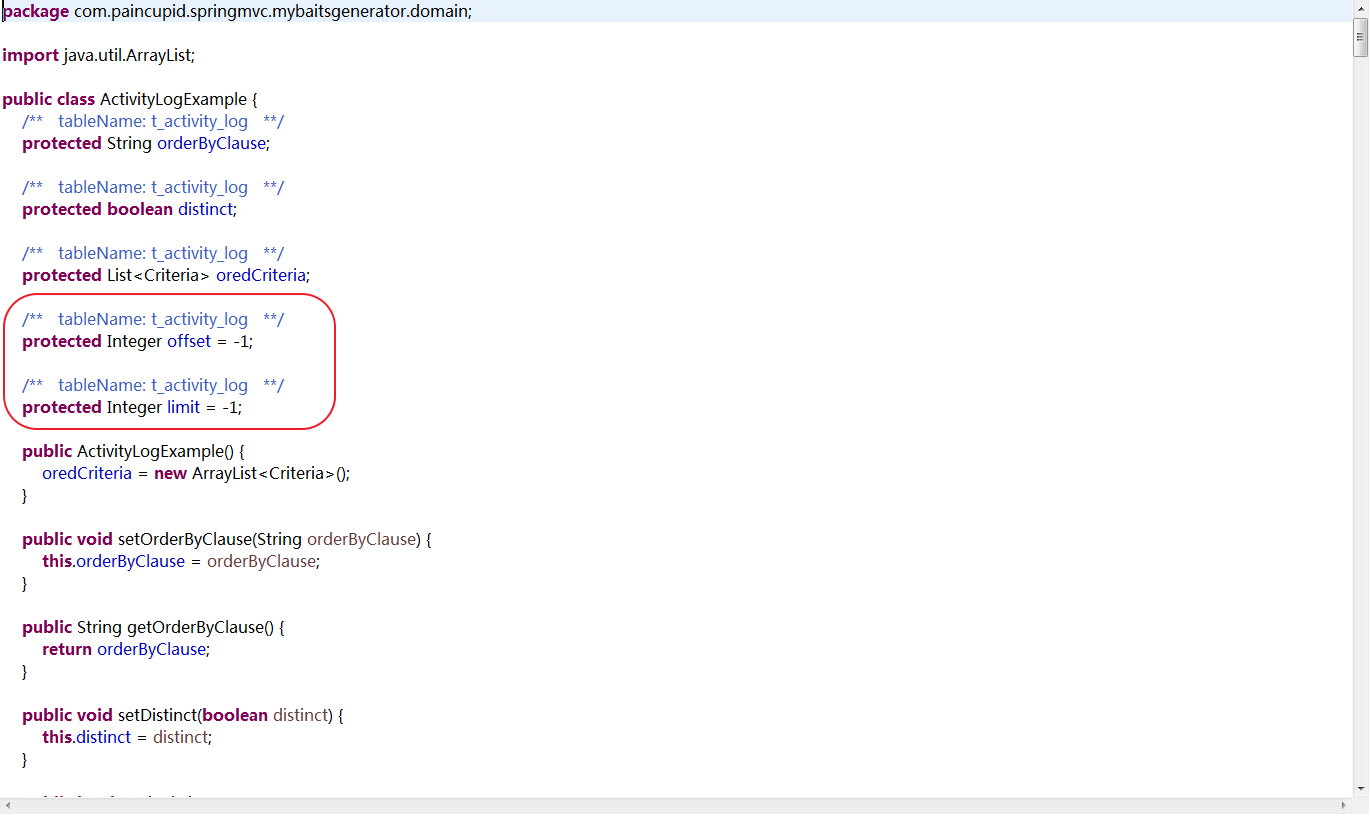Click the horizontal scrollbar right arrow
The image size is (1369, 814).
pos(1346,805)
